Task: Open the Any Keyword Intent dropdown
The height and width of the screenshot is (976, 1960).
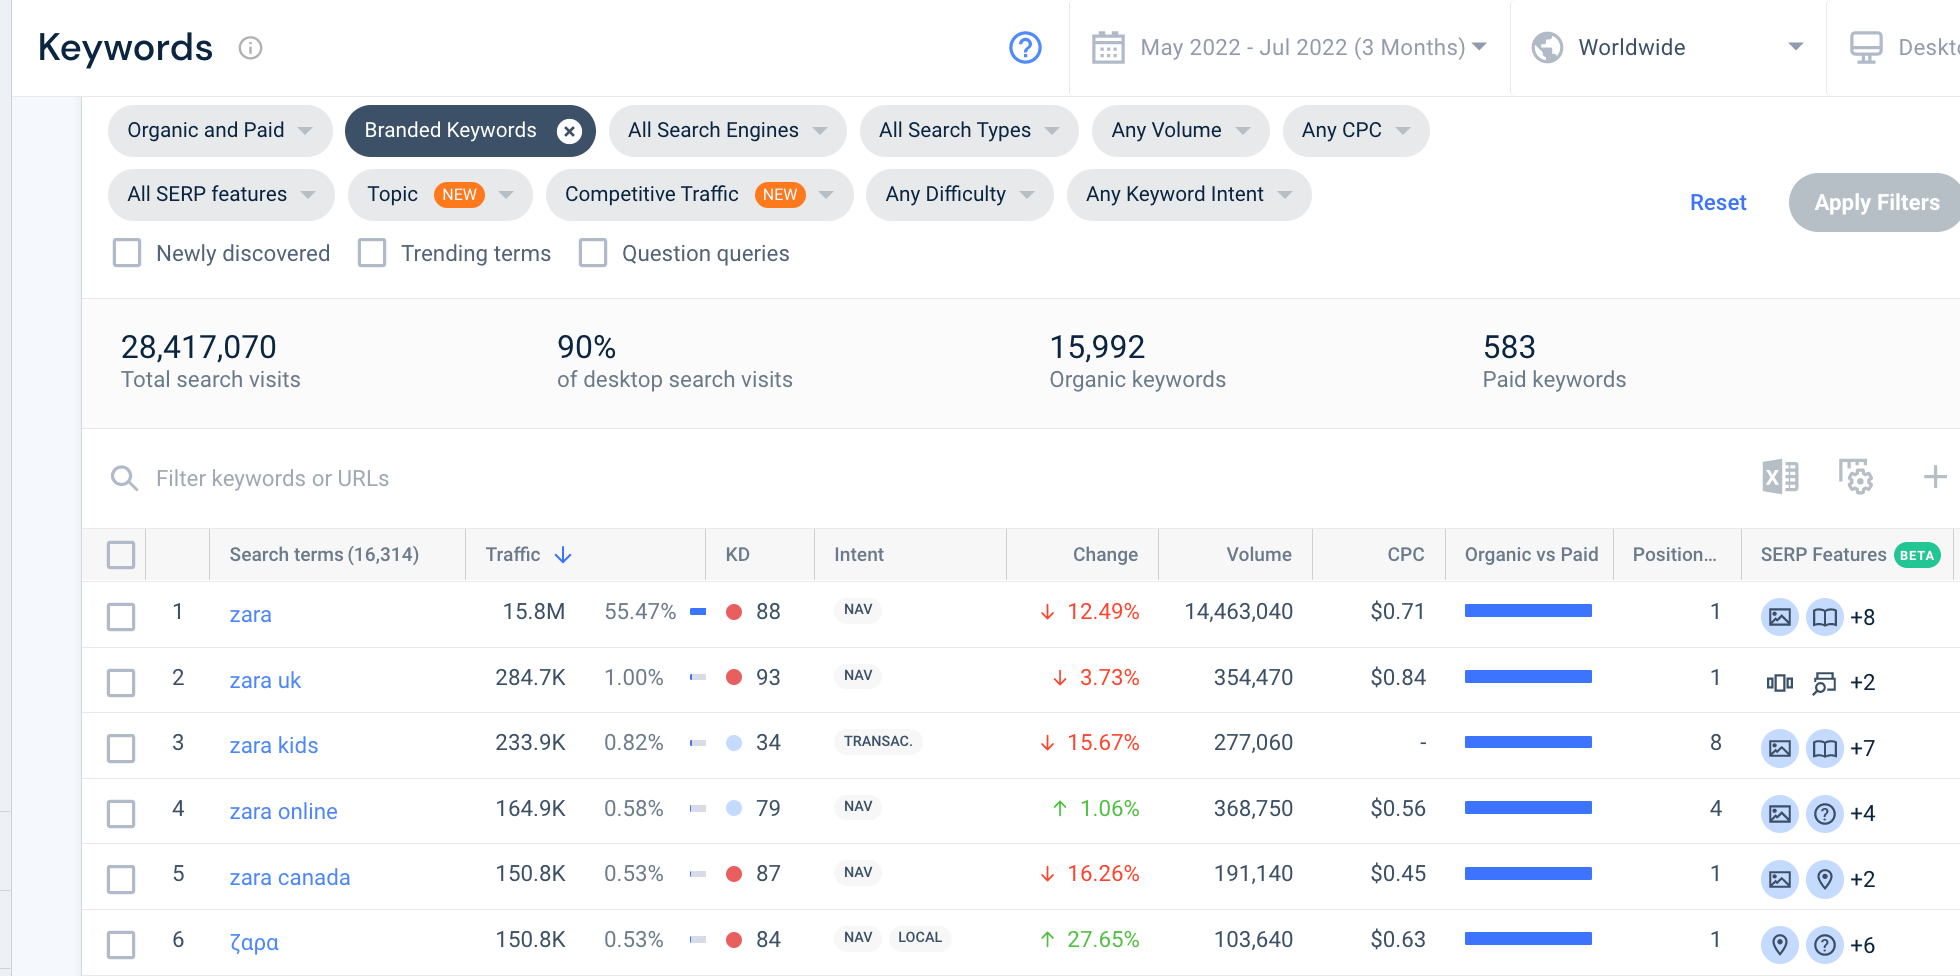Action: (1189, 195)
